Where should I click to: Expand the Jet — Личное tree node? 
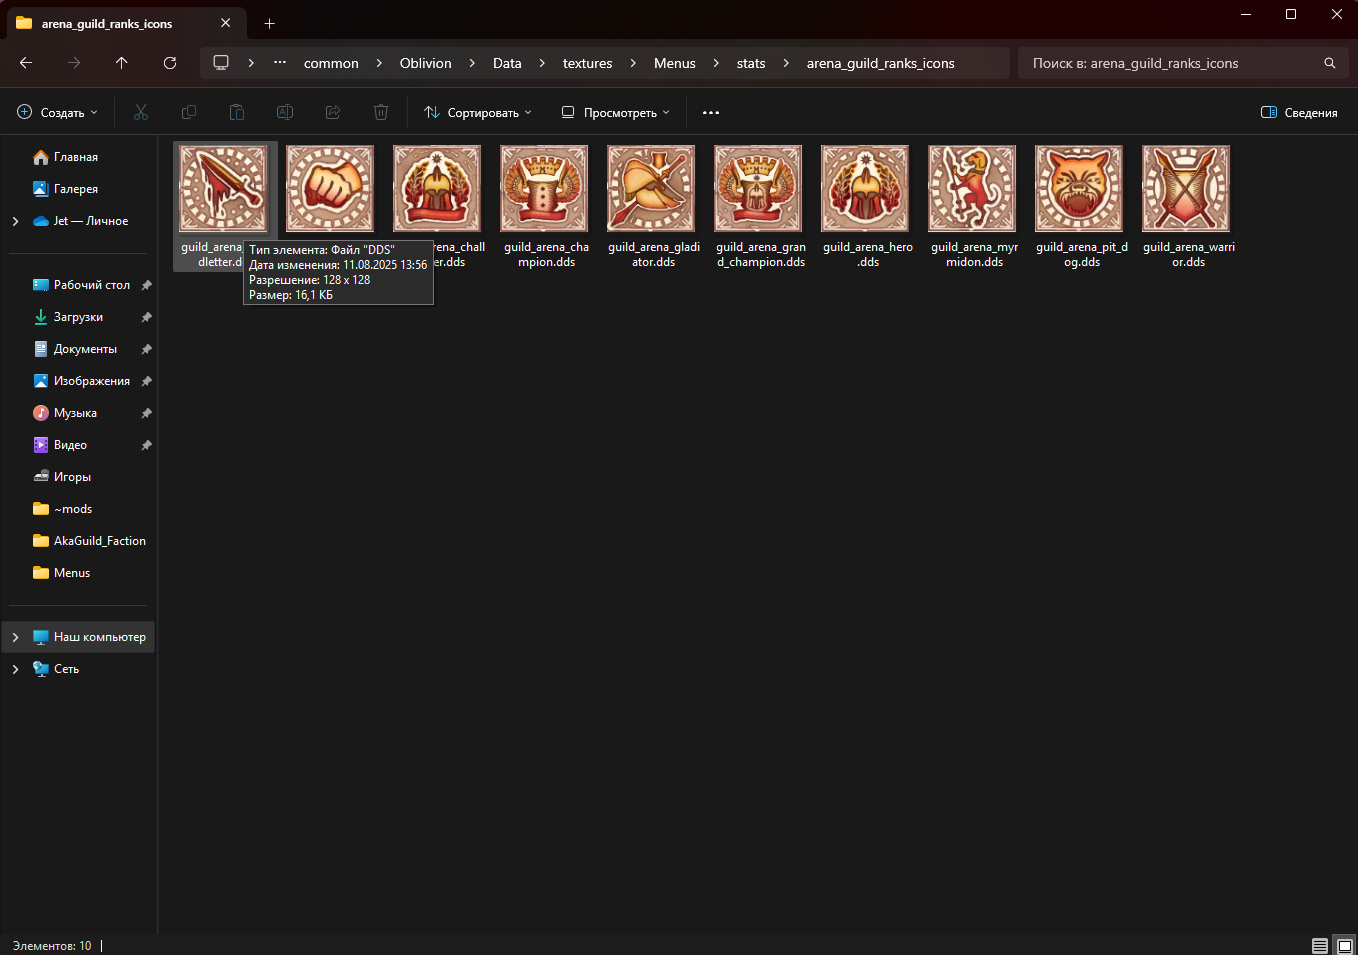tap(15, 221)
